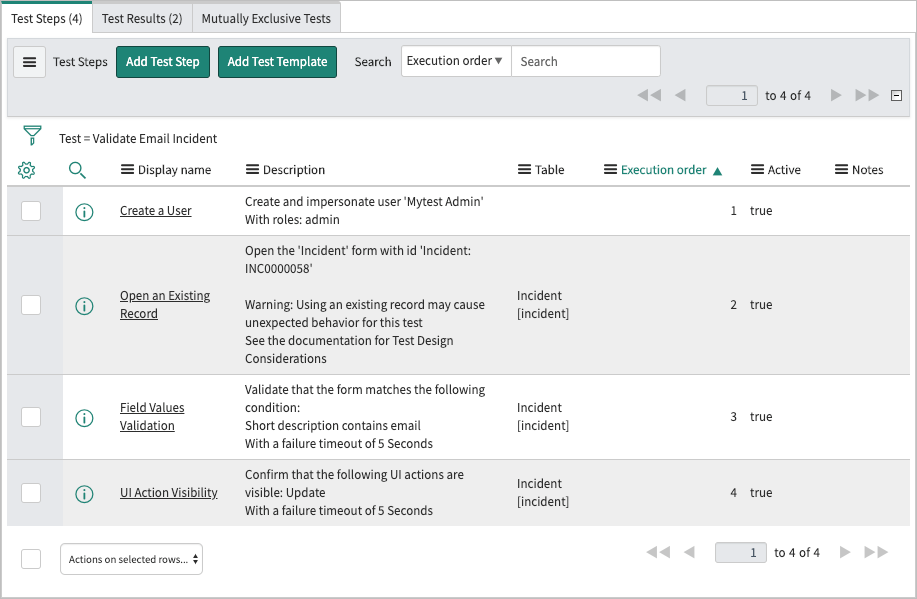Switch to the Test Steps (4) tab

coord(47,18)
